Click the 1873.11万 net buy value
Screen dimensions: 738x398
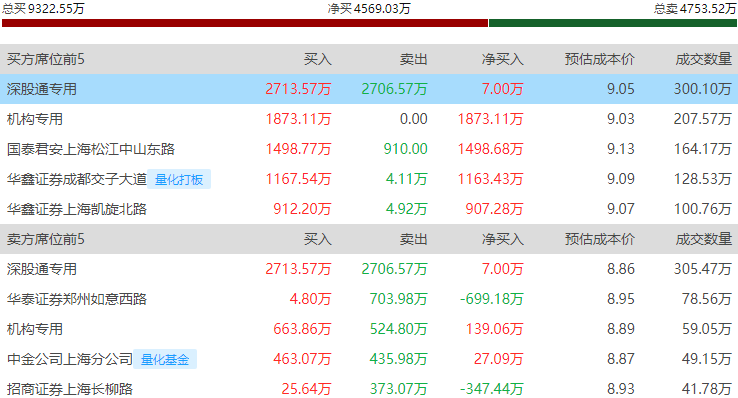pos(490,119)
